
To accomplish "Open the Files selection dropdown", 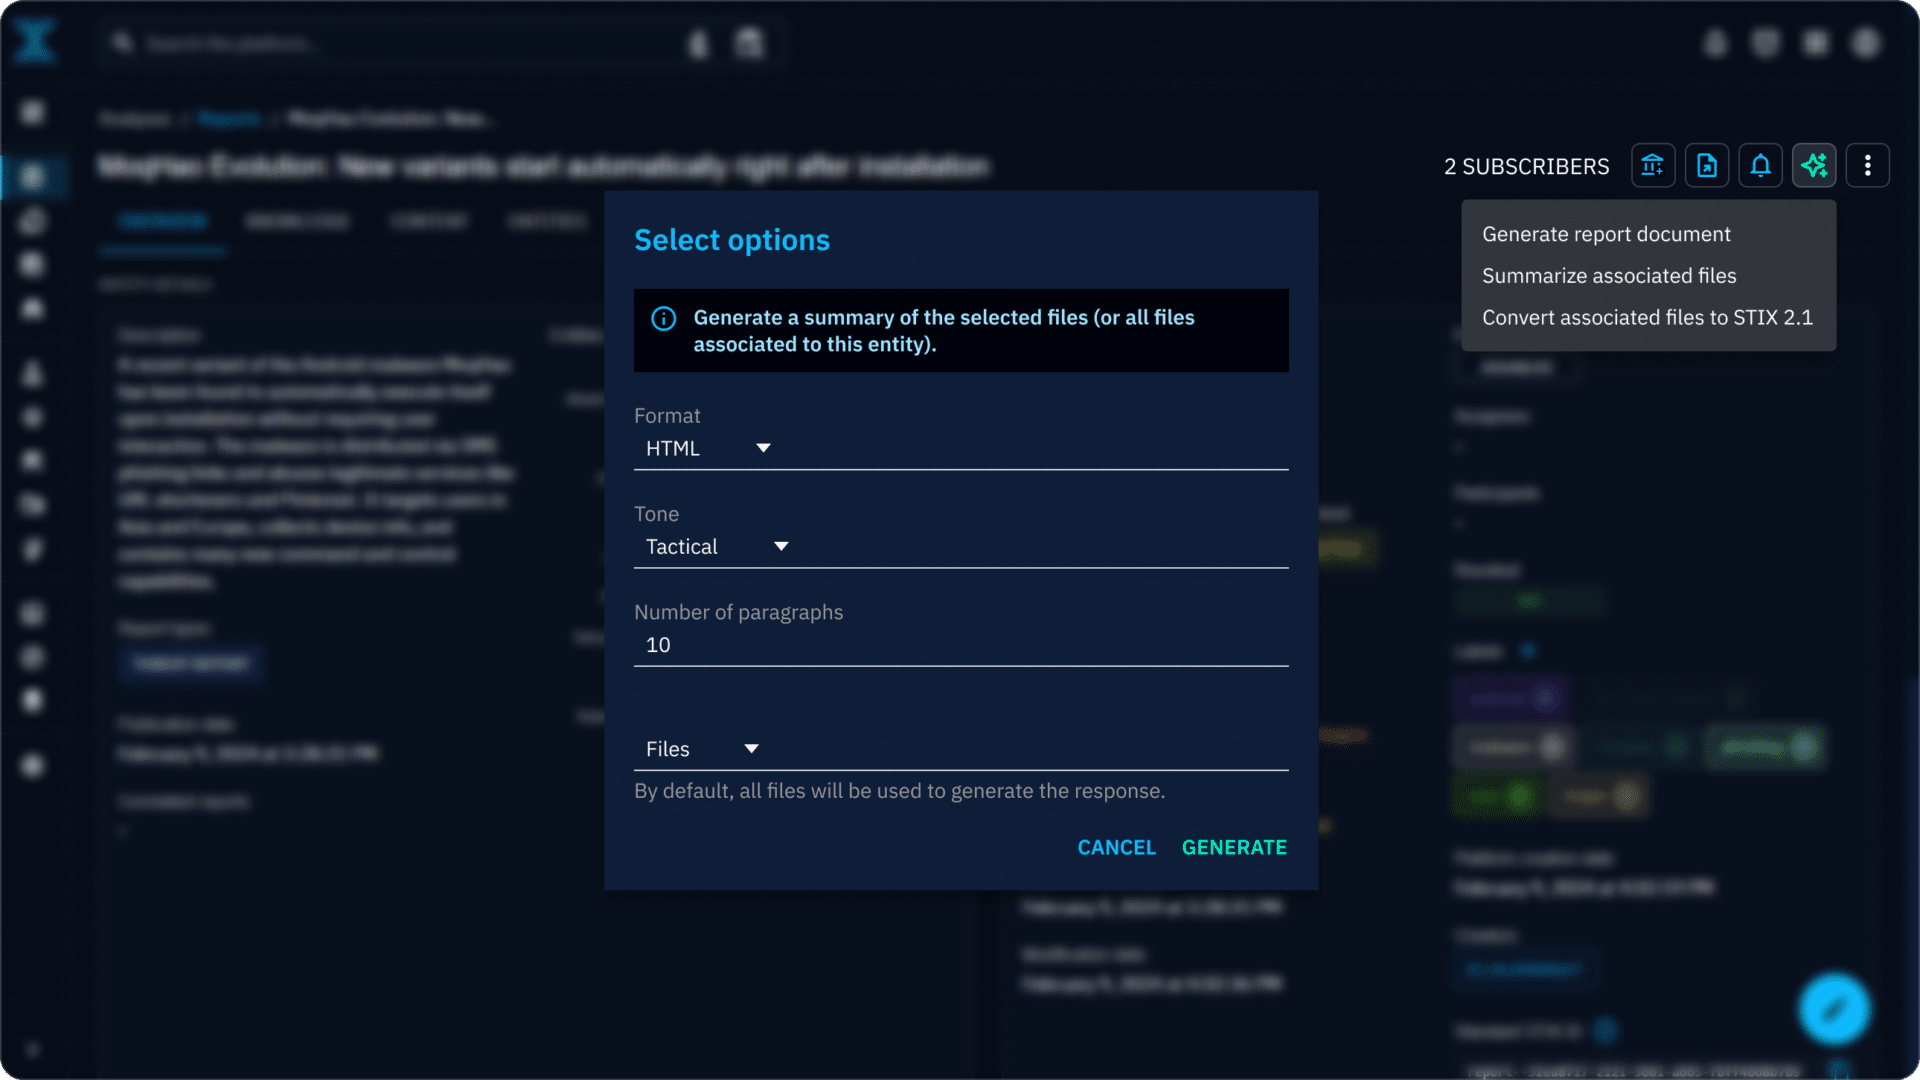I will (702, 749).
